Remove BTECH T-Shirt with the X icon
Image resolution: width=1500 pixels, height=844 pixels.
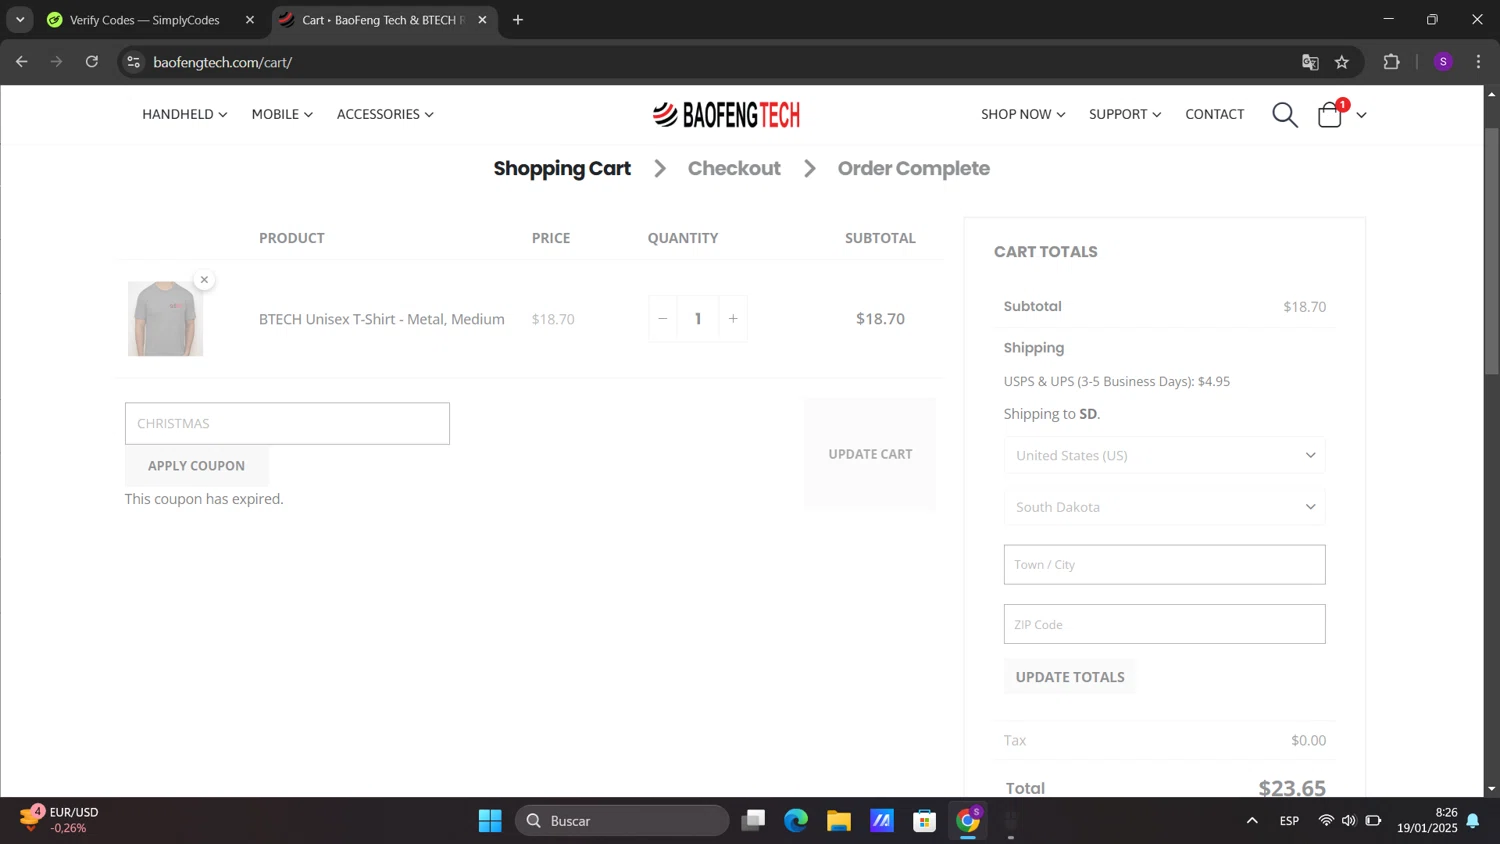click(204, 280)
